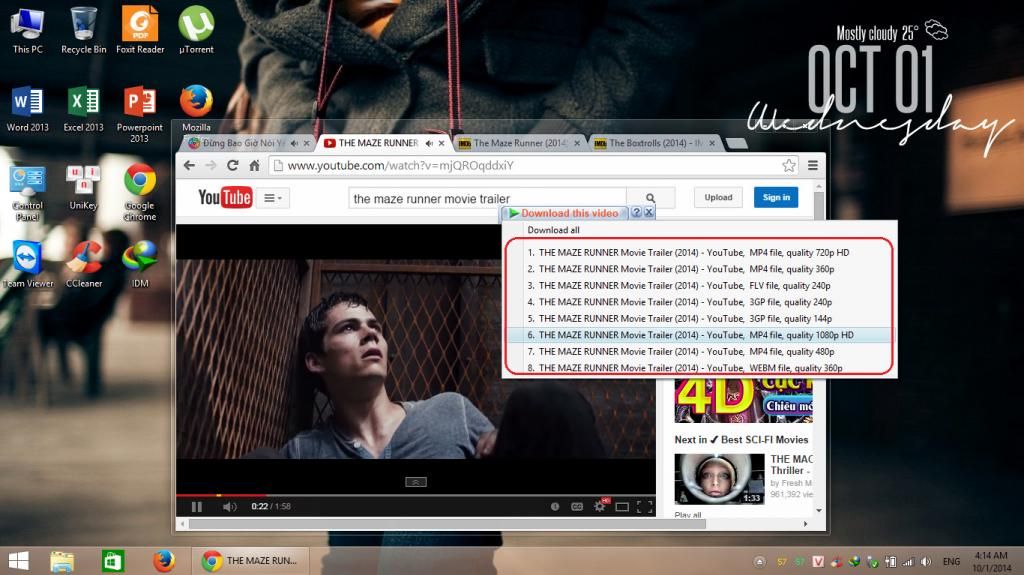Launch Mozilla Firefox desktop icon
1024x575 pixels.
tap(196, 108)
